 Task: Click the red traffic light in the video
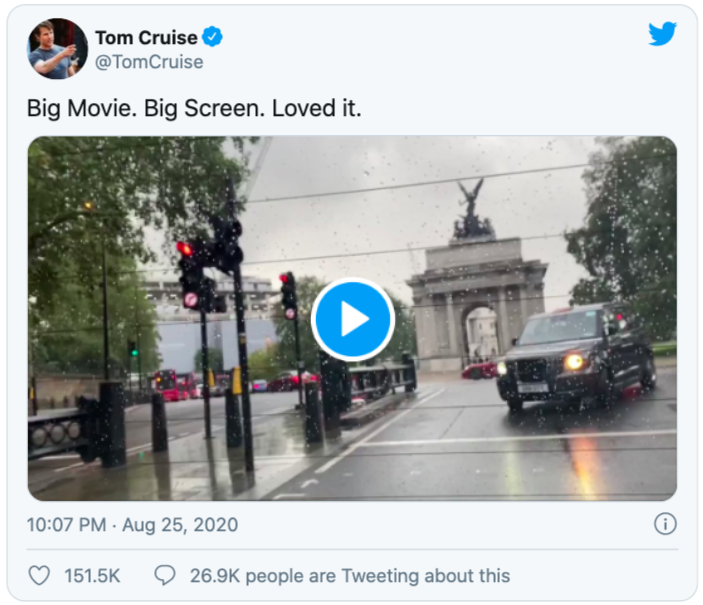(185, 249)
